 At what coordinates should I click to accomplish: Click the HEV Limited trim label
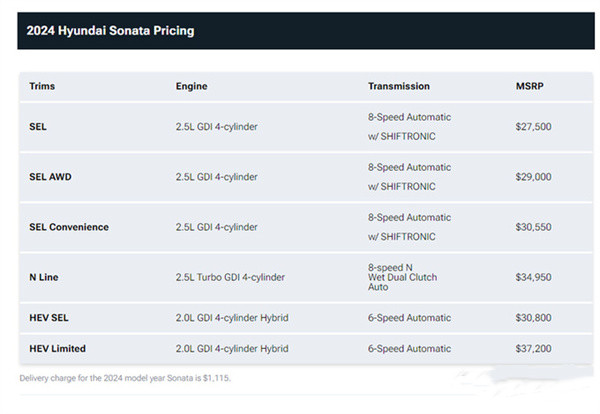pos(57,347)
